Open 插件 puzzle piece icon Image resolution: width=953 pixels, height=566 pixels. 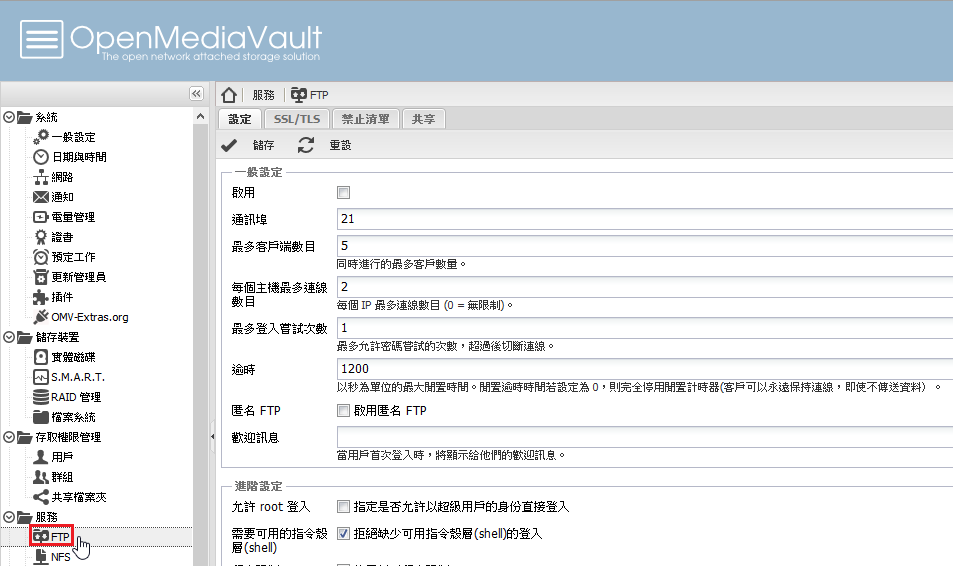[41, 297]
